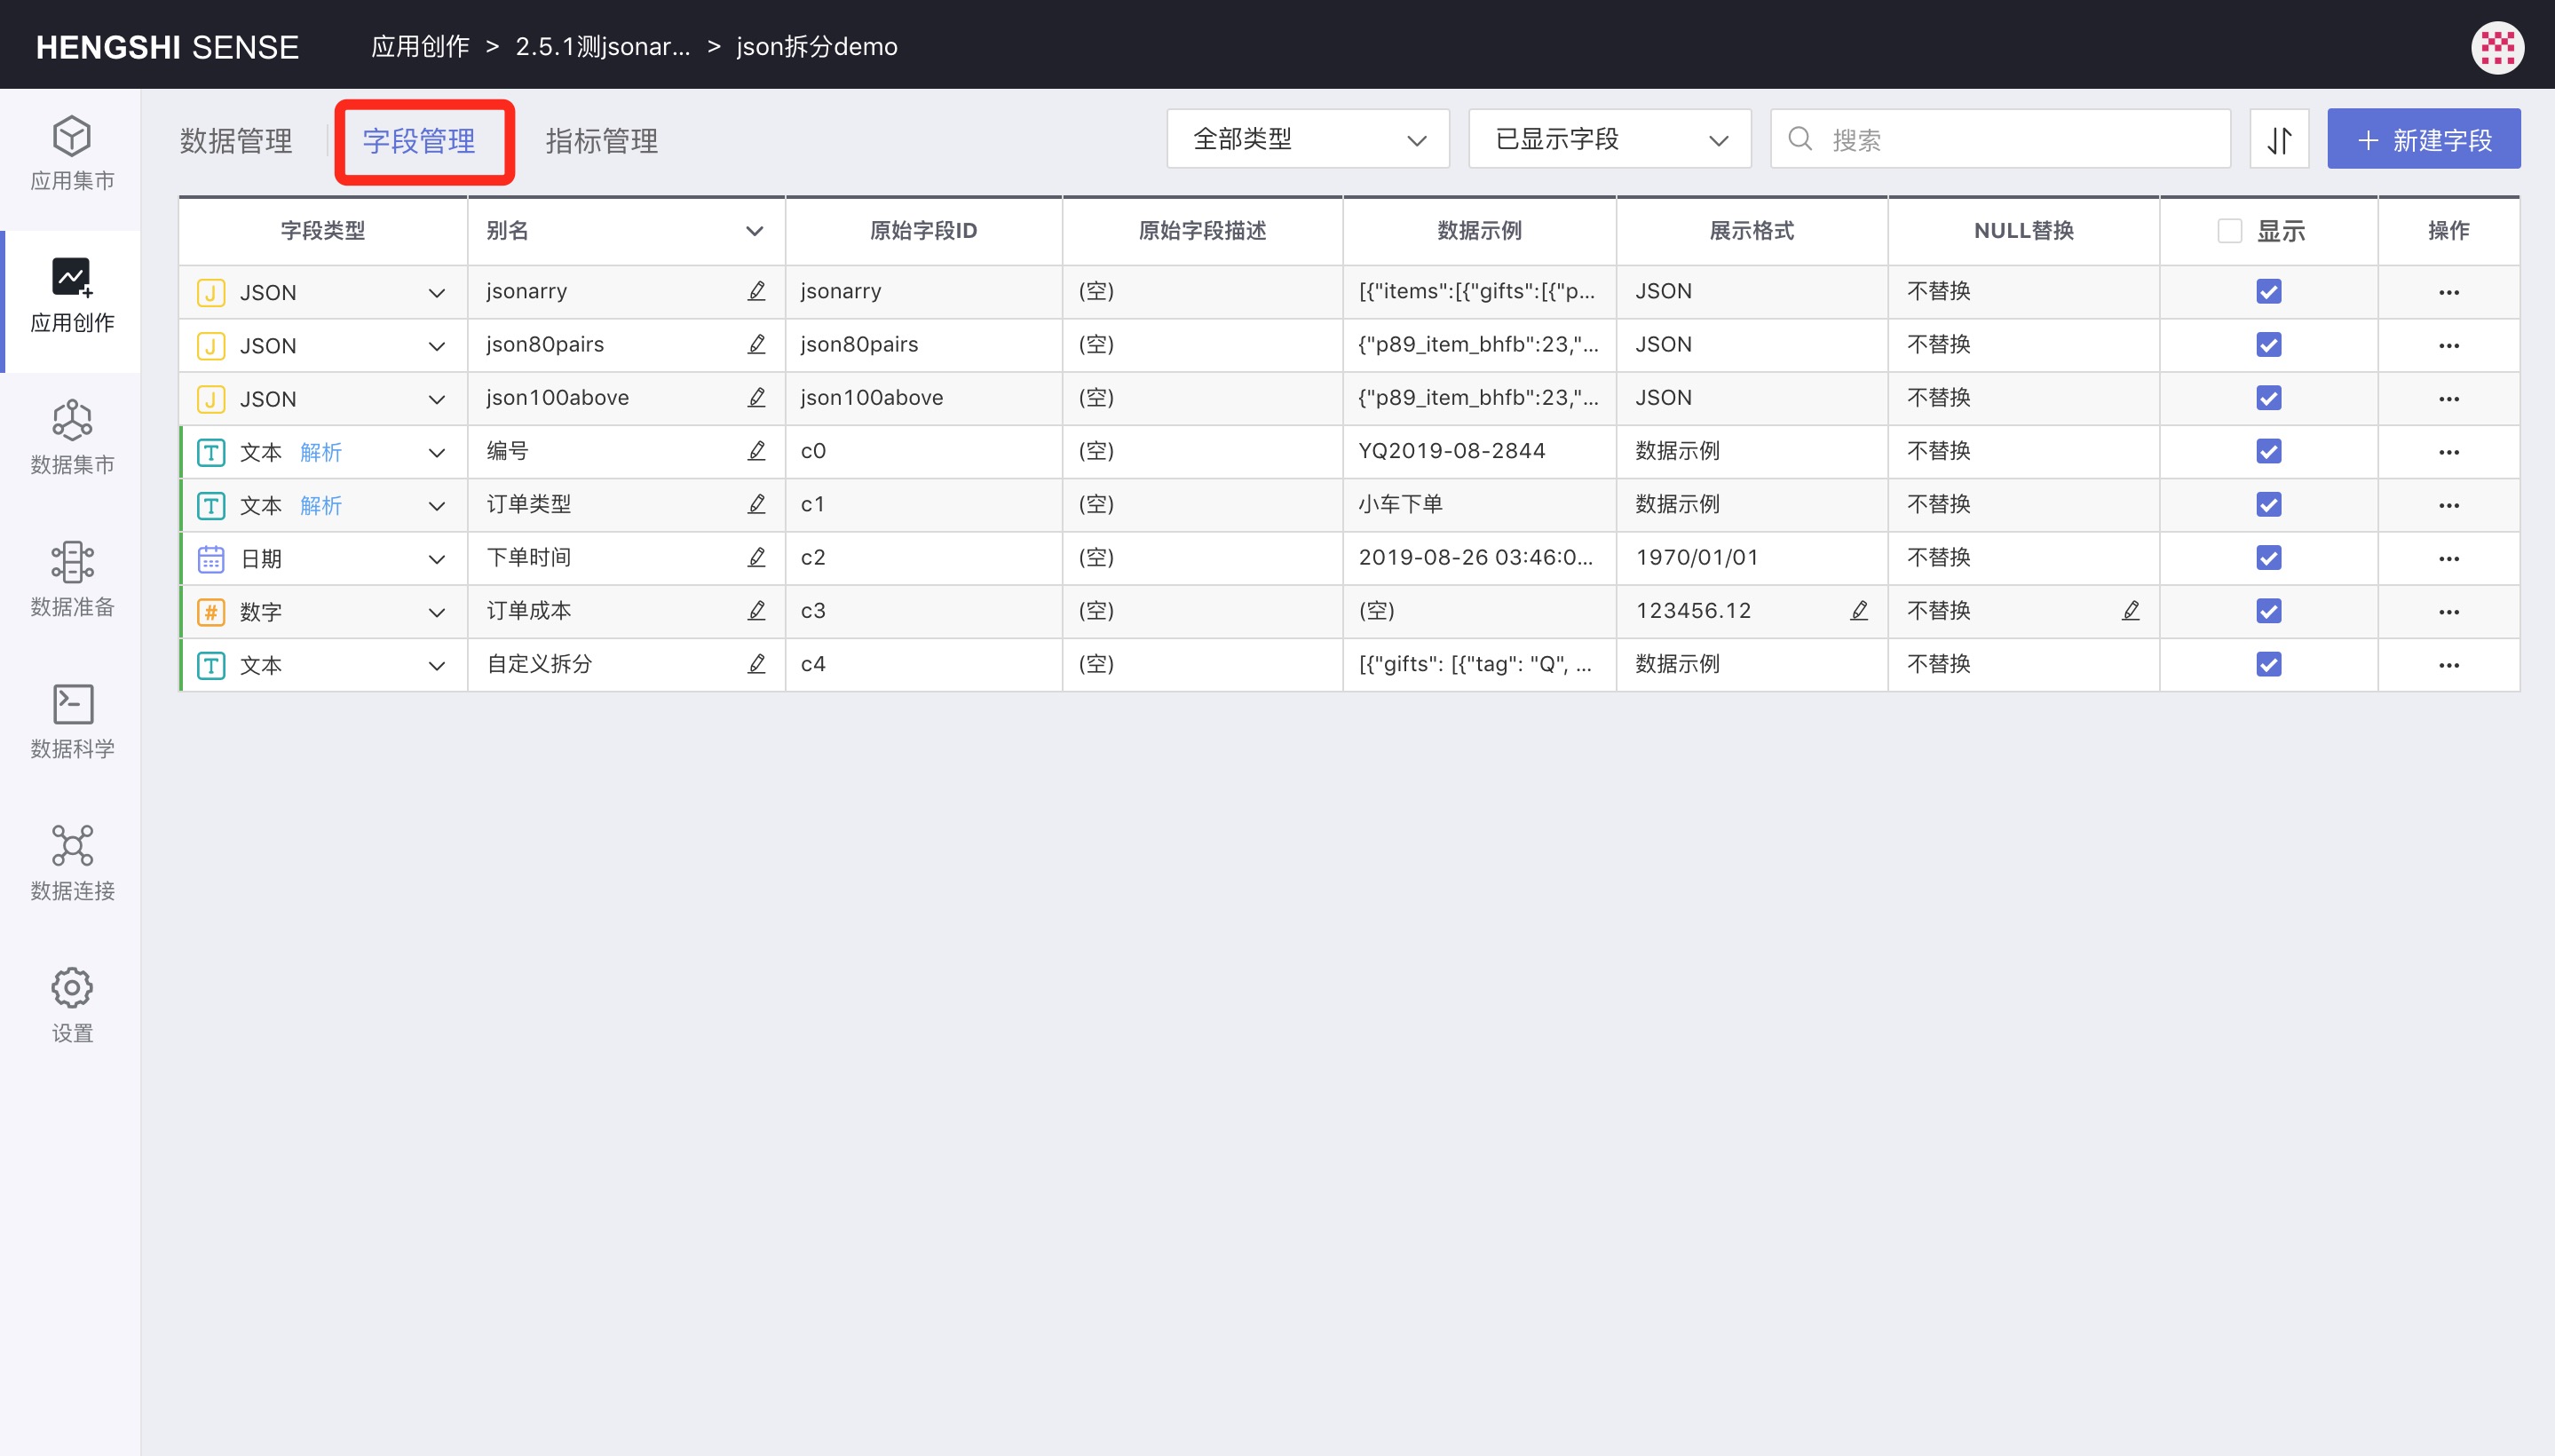The width and height of the screenshot is (2555, 1456).
Task: Open more actions for jsonarry row
Action: (2449, 292)
